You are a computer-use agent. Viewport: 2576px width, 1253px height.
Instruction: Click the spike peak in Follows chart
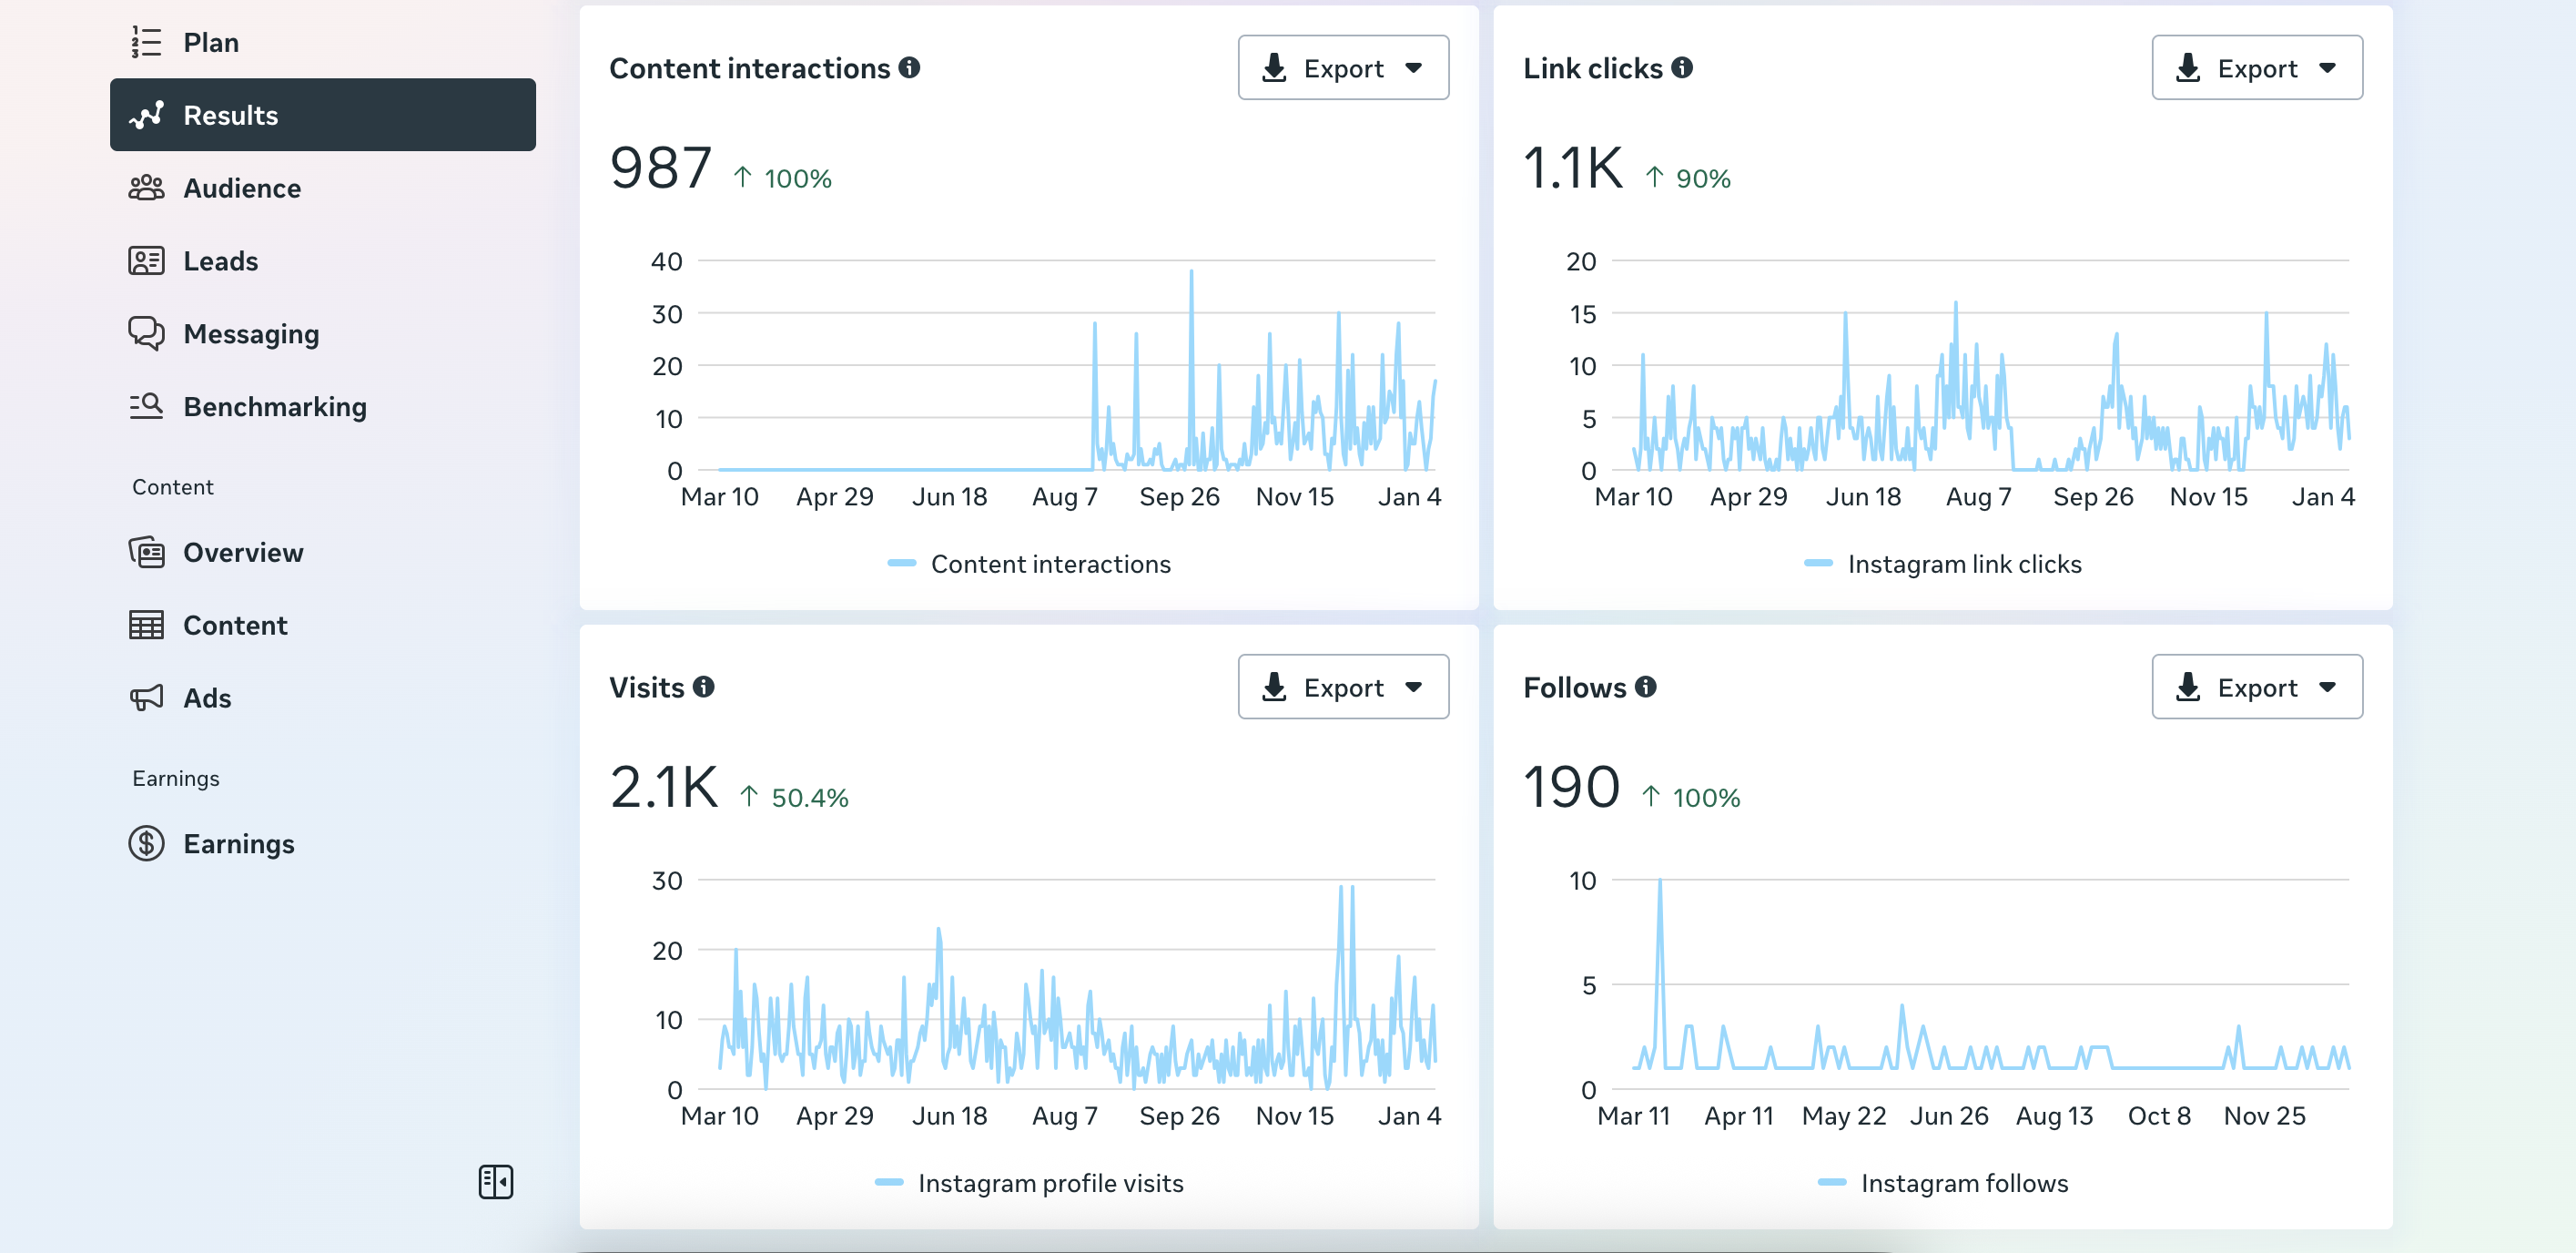point(1660,881)
